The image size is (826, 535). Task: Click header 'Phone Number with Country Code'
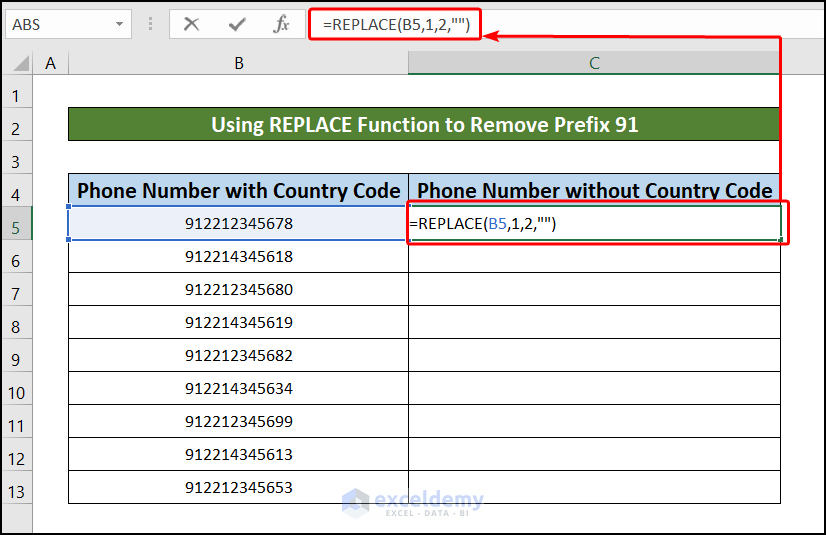pos(239,190)
